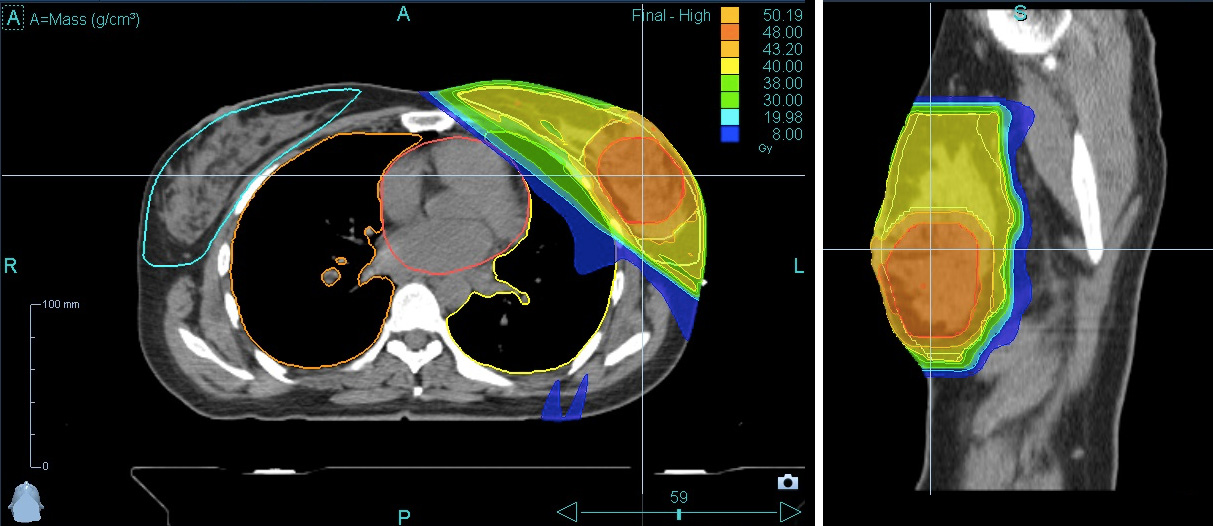Image resolution: width=1213 pixels, height=526 pixels.
Task: Click the 43.20 Gy swatch
Action: click(x=730, y=49)
